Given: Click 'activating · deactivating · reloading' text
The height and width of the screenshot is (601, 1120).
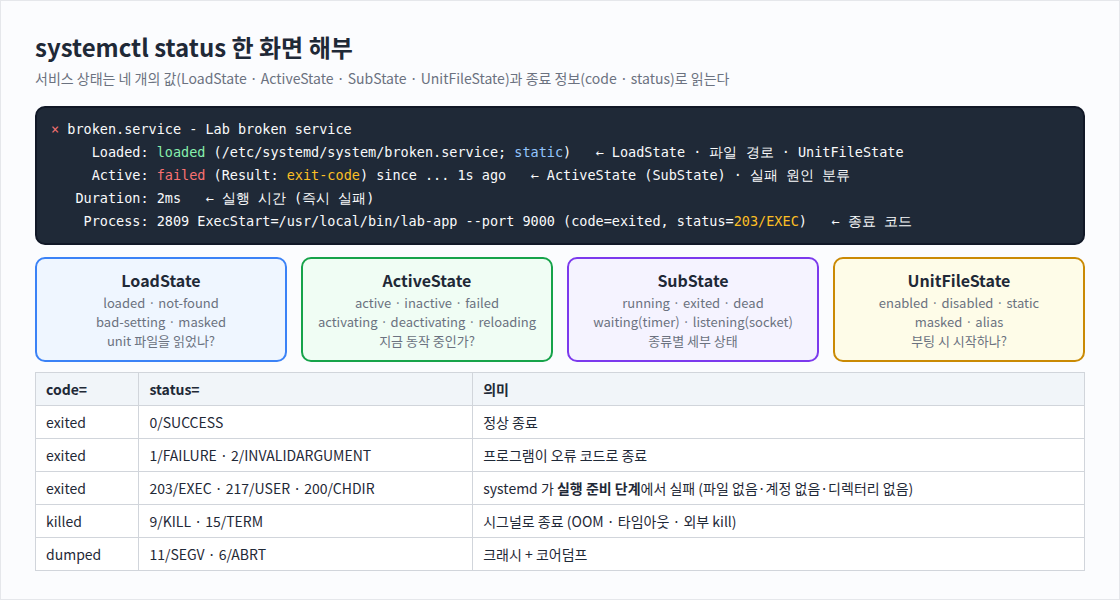Looking at the screenshot, I should (x=426, y=322).
